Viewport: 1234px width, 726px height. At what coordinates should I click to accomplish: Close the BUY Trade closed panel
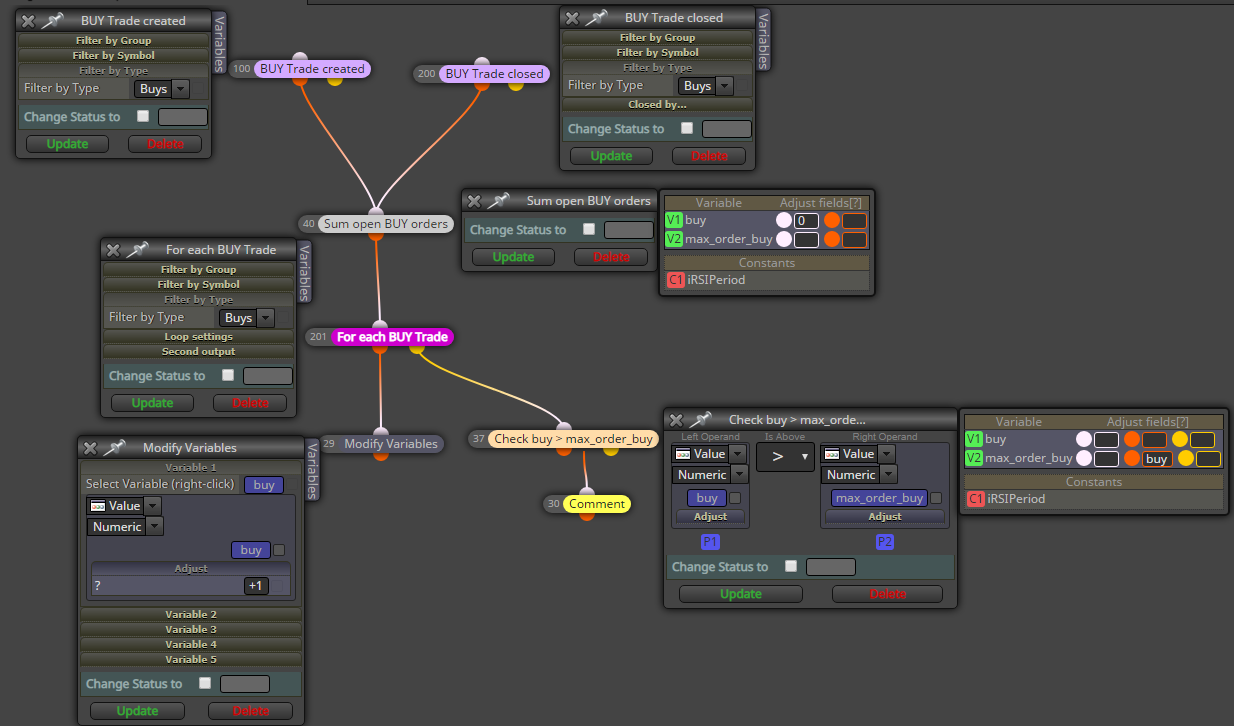coord(572,17)
